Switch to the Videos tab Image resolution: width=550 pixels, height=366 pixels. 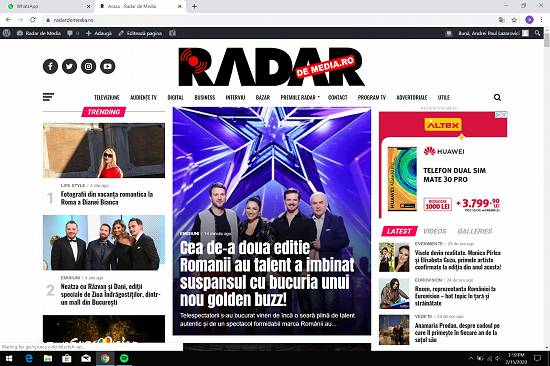[435, 231]
